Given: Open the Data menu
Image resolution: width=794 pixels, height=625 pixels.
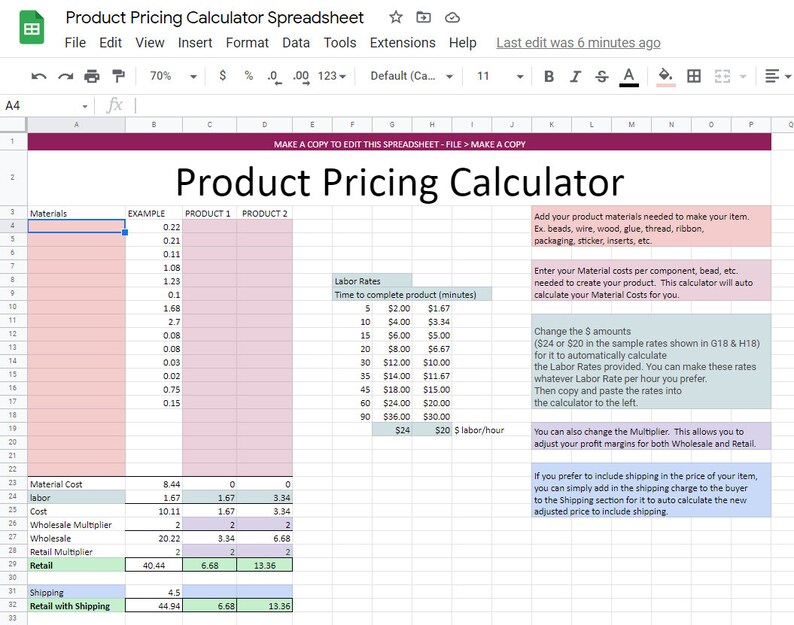Looking at the screenshot, I should pos(296,43).
